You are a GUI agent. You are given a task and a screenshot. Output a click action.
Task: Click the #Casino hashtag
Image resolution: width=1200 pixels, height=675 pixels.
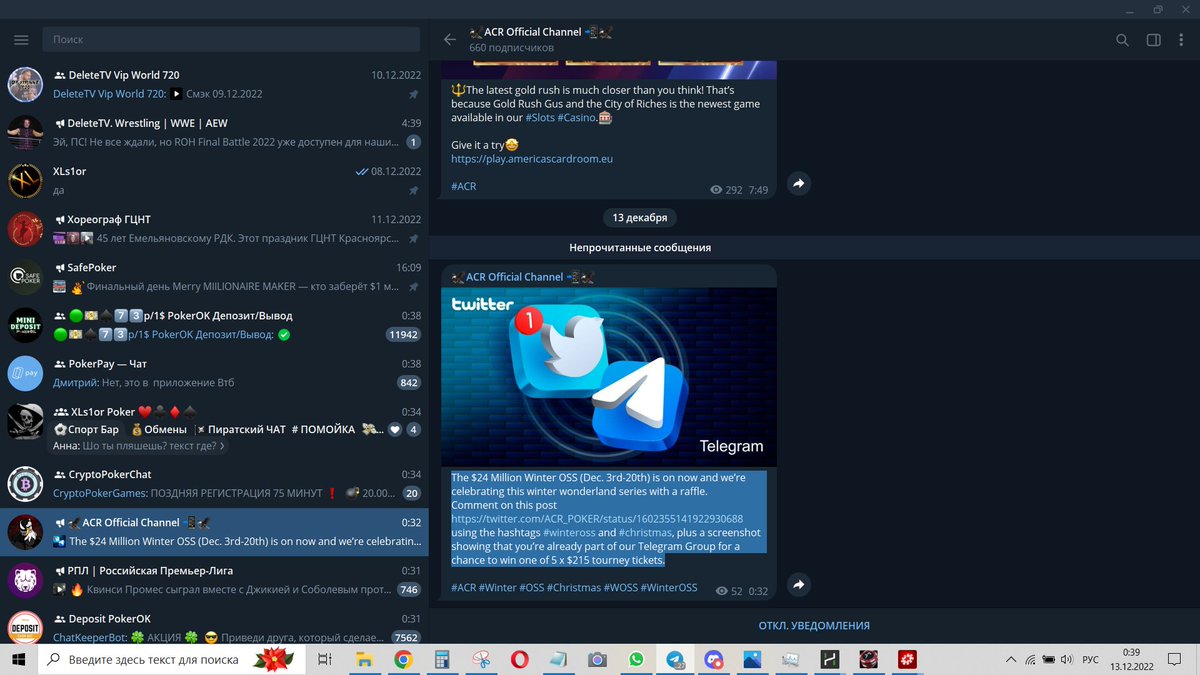576,118
